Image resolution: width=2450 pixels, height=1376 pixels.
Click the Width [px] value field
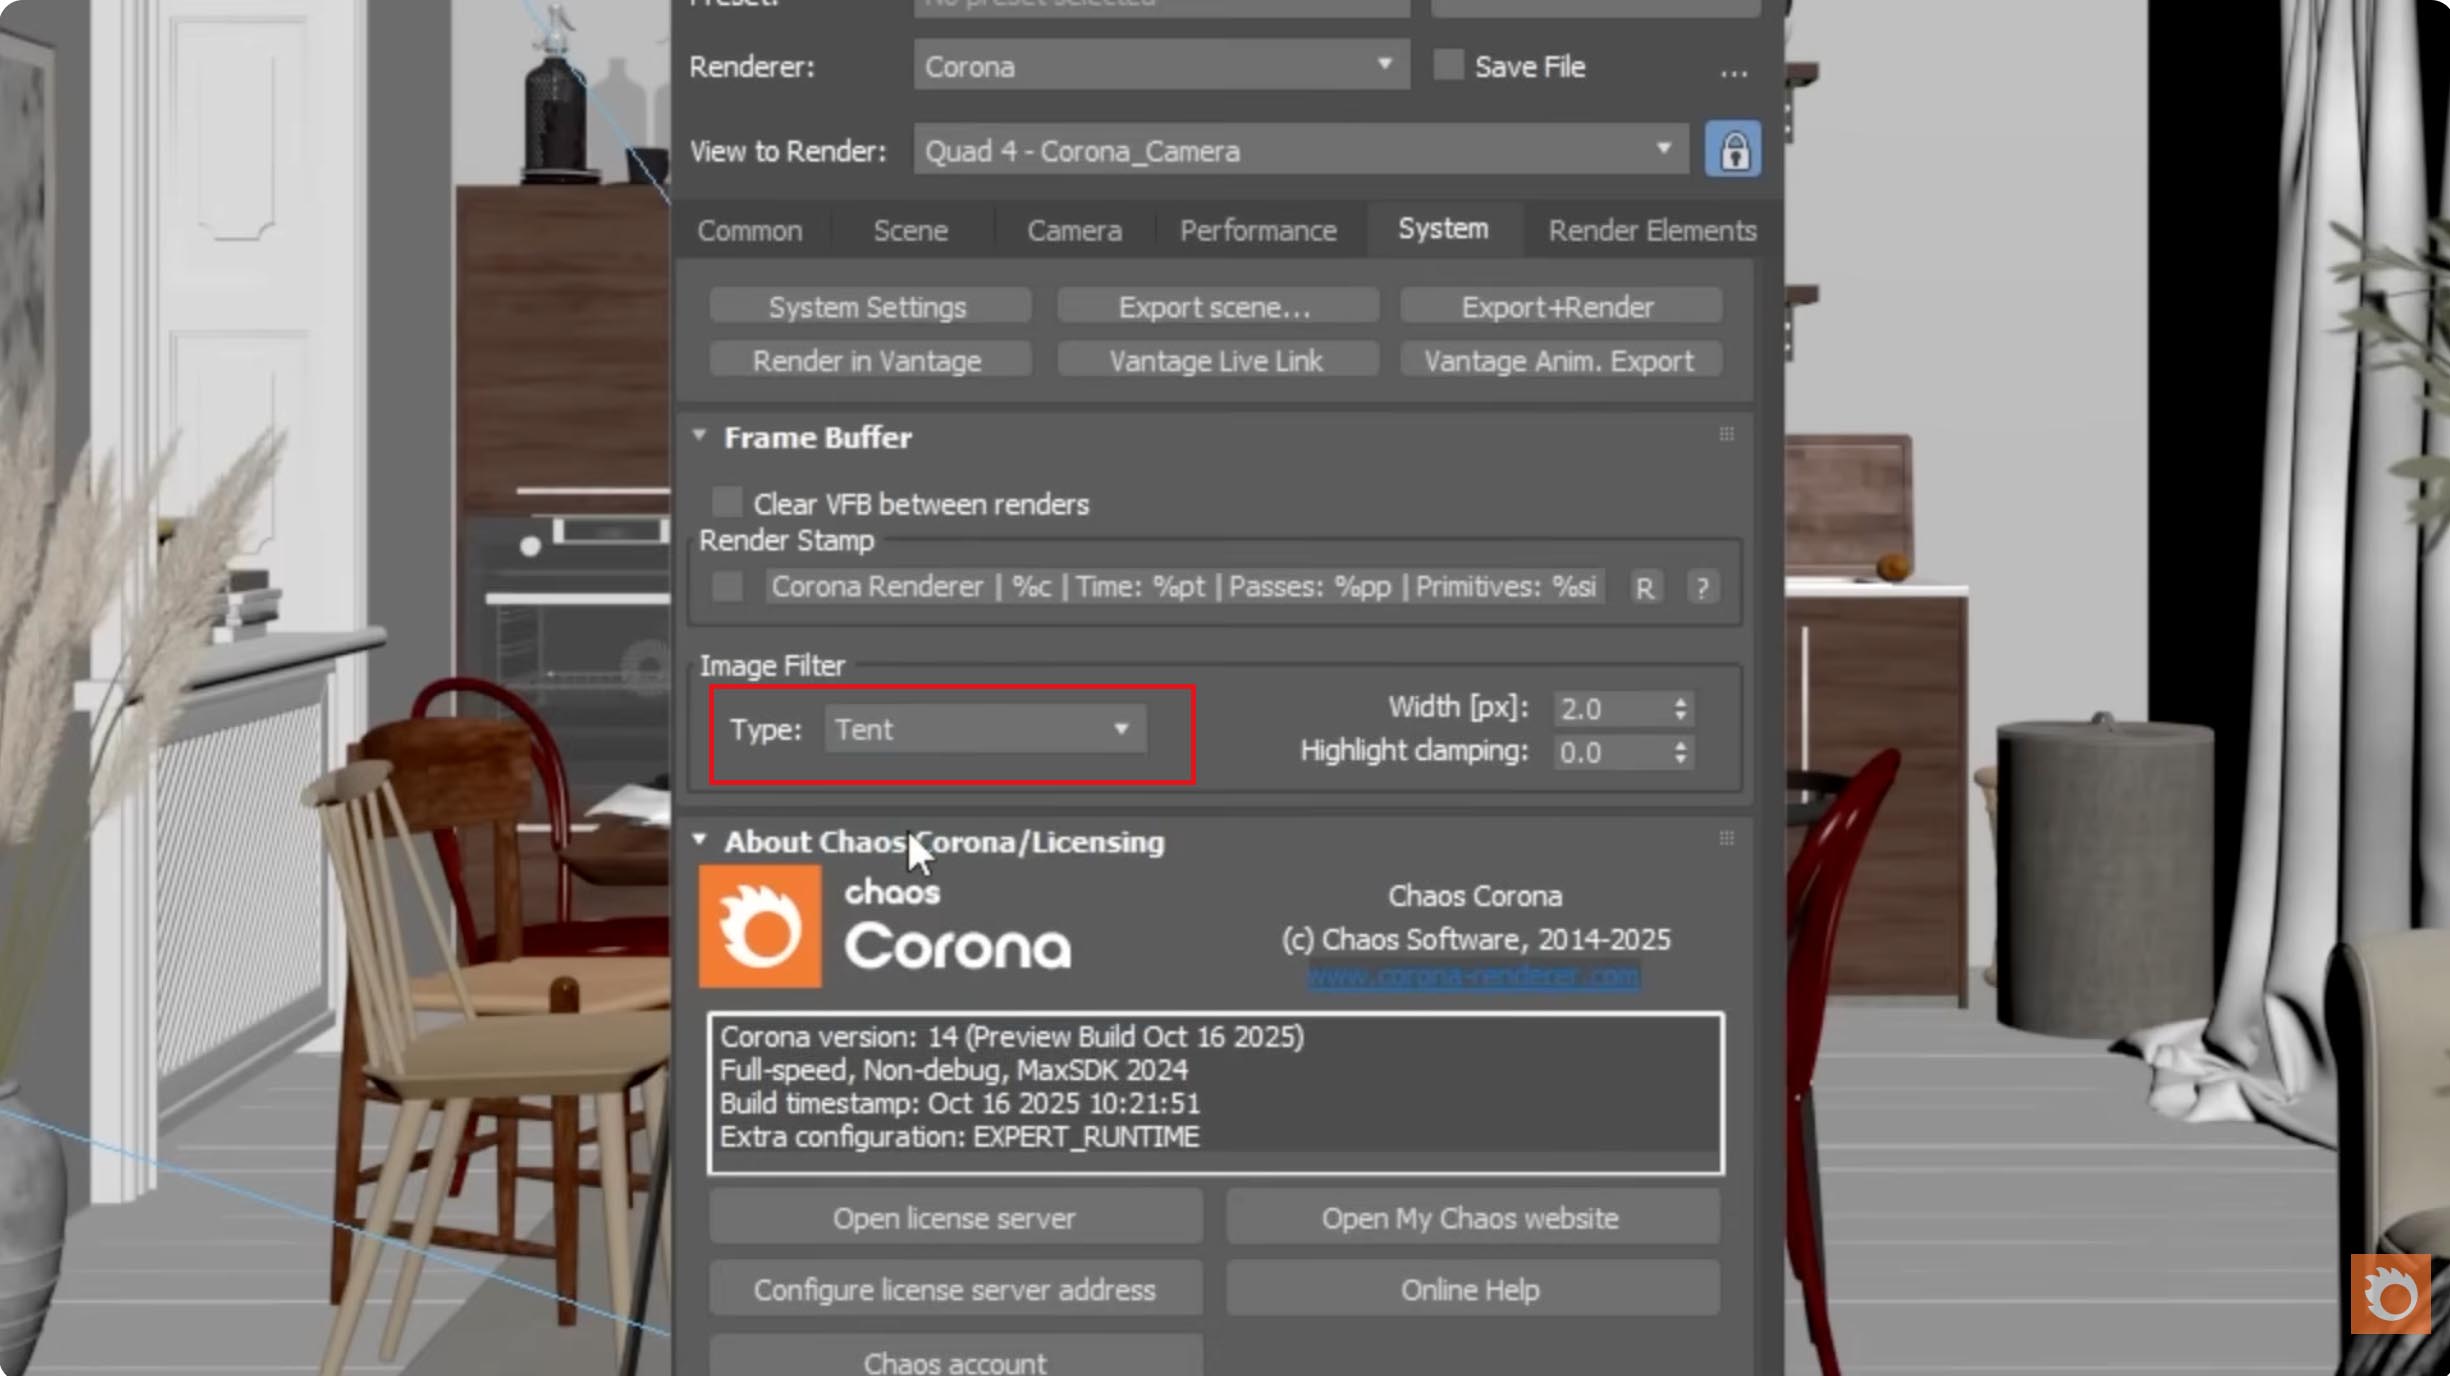[x=1611, y=709]
